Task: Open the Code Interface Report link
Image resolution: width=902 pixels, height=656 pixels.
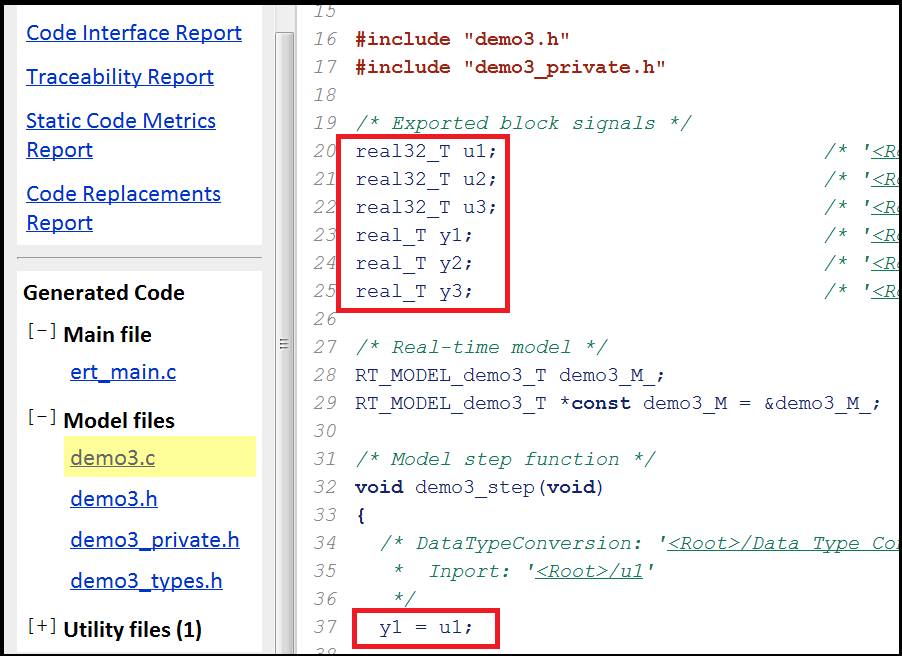Action: pyautogui.click(x=133, y=33)
